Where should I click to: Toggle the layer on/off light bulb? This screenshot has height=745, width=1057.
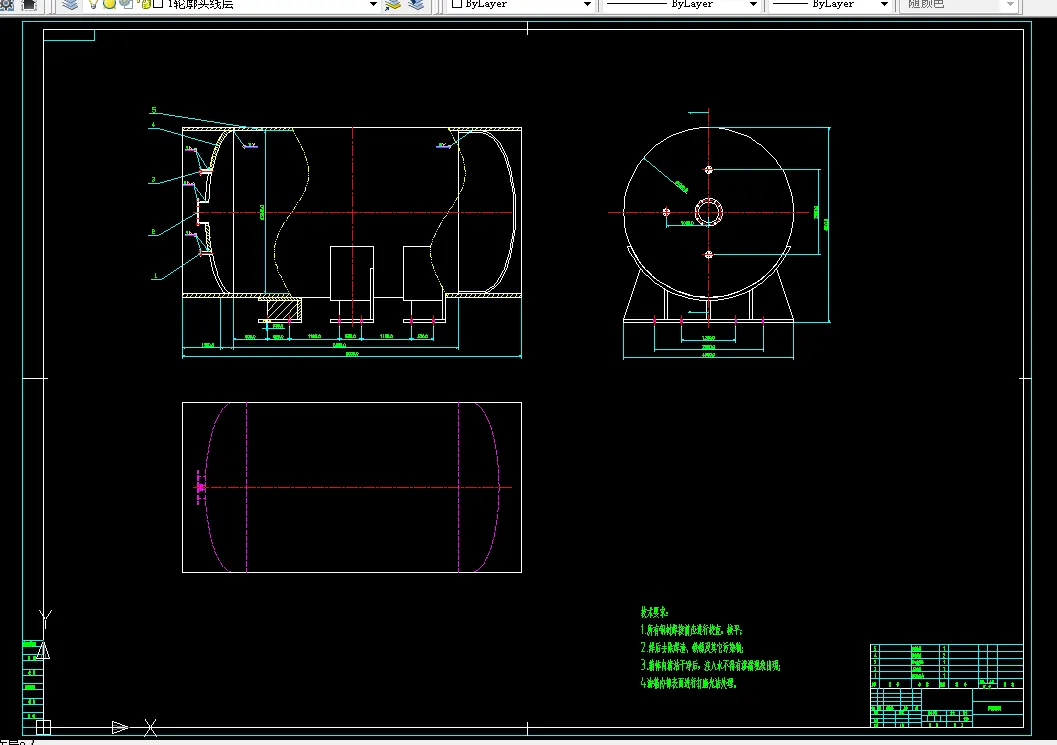pyautogui.click(x=93, y=4)
